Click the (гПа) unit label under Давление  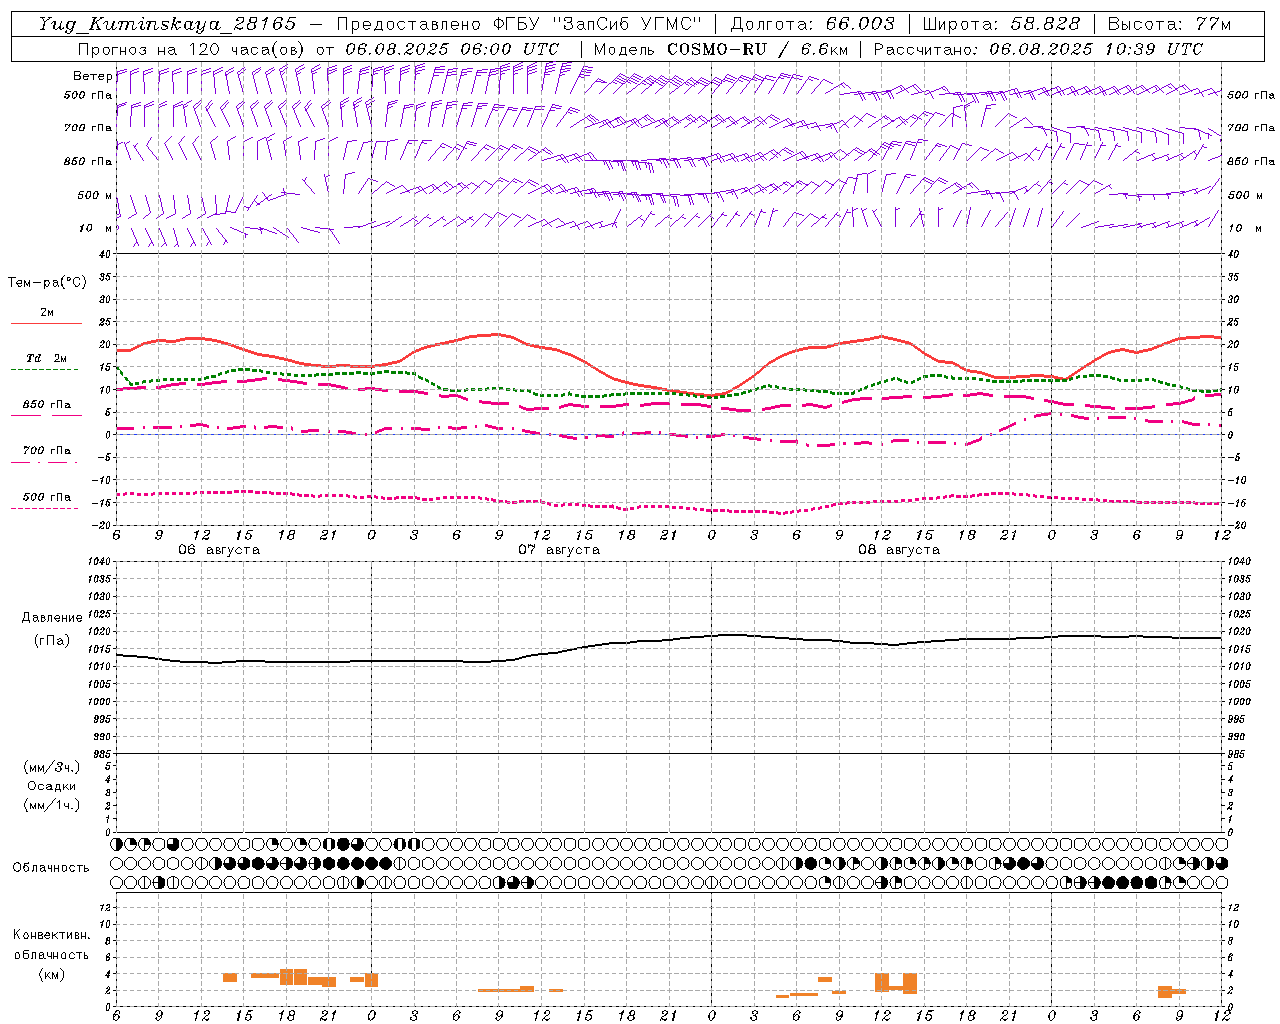point(52,640)
